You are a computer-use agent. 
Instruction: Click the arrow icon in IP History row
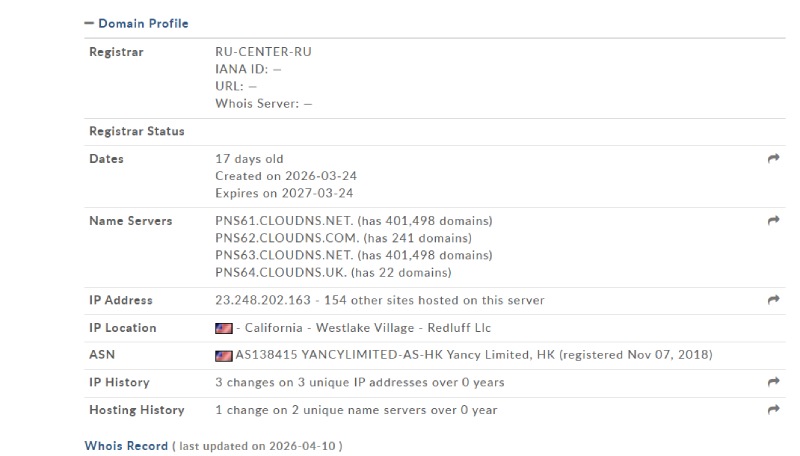tap(773, 382)
